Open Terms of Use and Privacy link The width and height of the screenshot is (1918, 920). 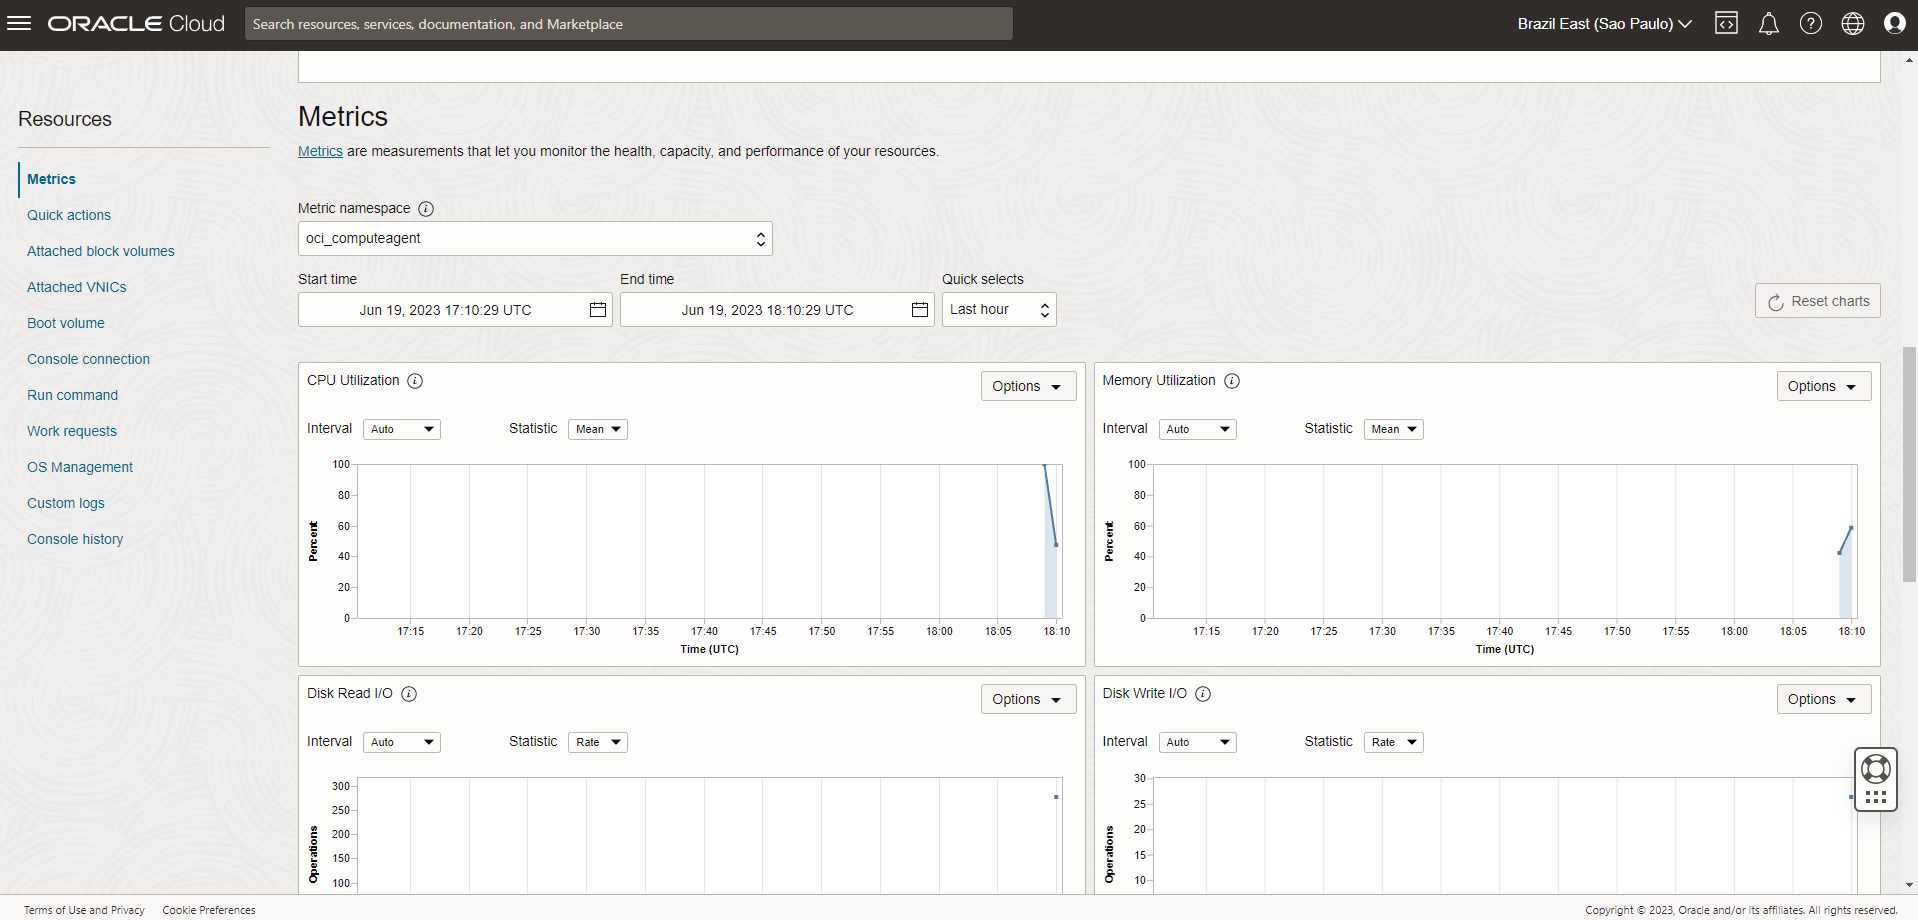[84, 910]
